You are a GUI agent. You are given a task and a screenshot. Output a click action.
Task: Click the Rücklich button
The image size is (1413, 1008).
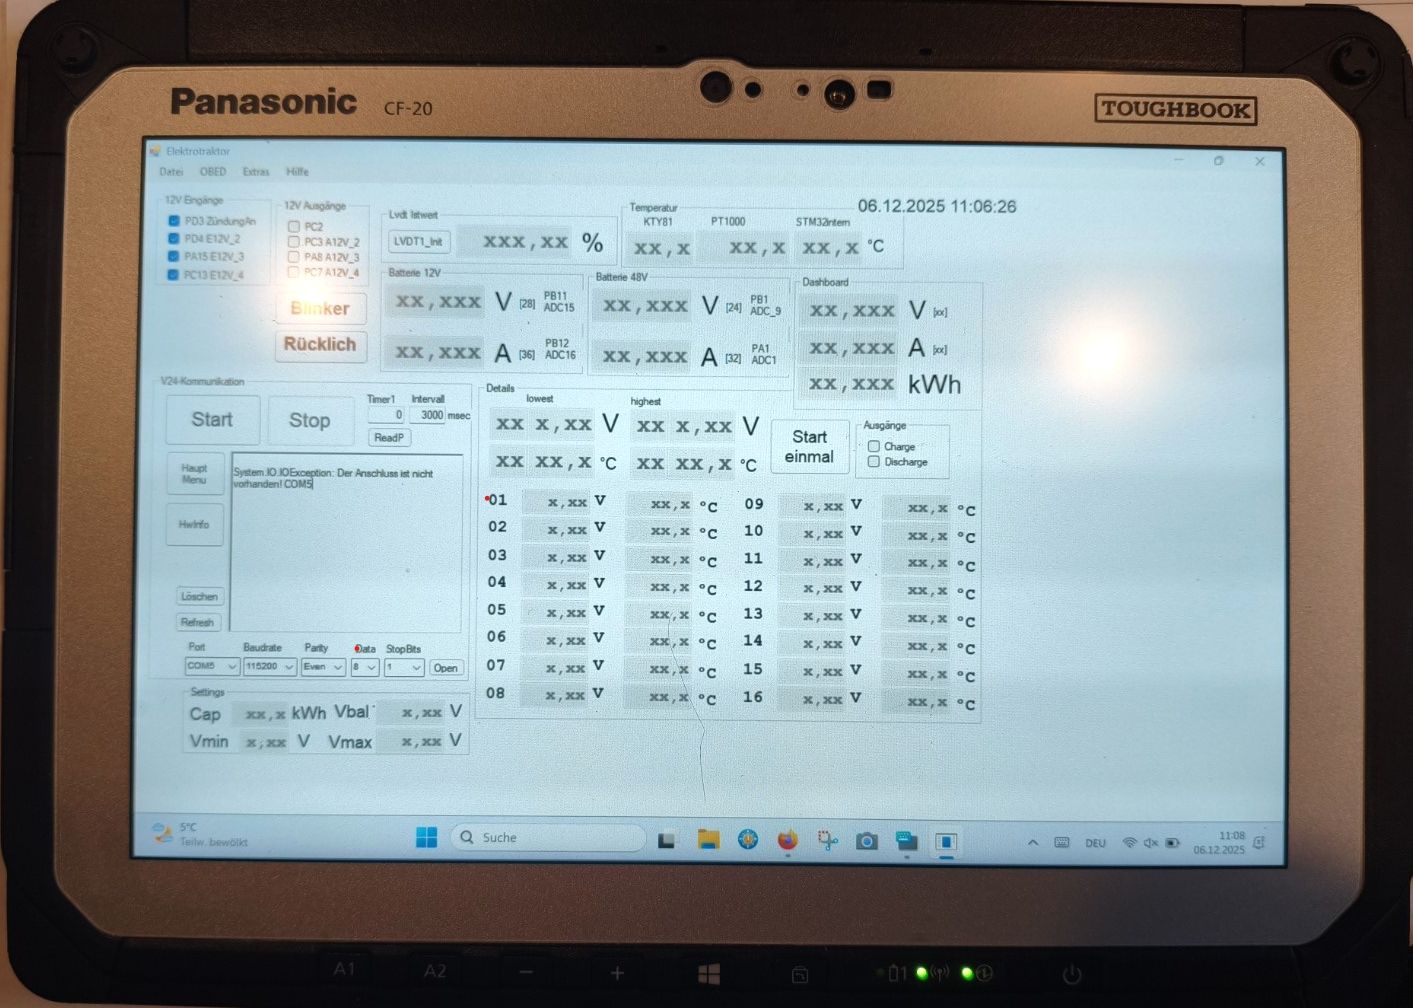[x=320, y=345]
